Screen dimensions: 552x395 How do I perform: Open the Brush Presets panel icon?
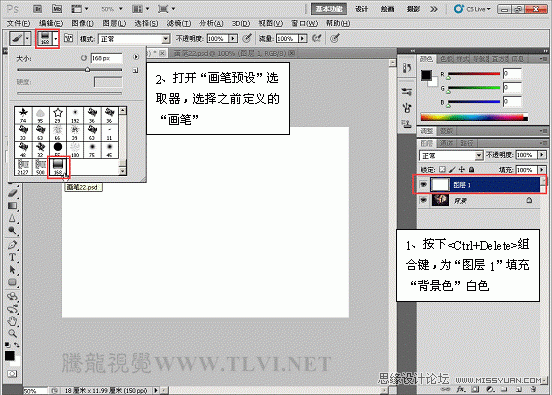pyautogui.click(x=407, y=92)
